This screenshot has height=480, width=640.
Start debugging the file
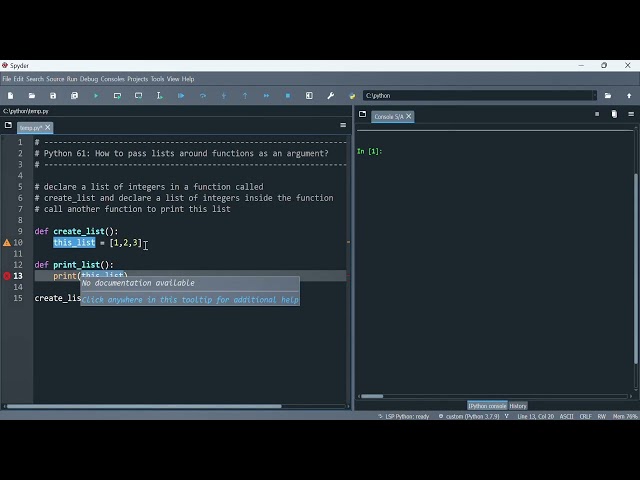click(x=181, y=96)
